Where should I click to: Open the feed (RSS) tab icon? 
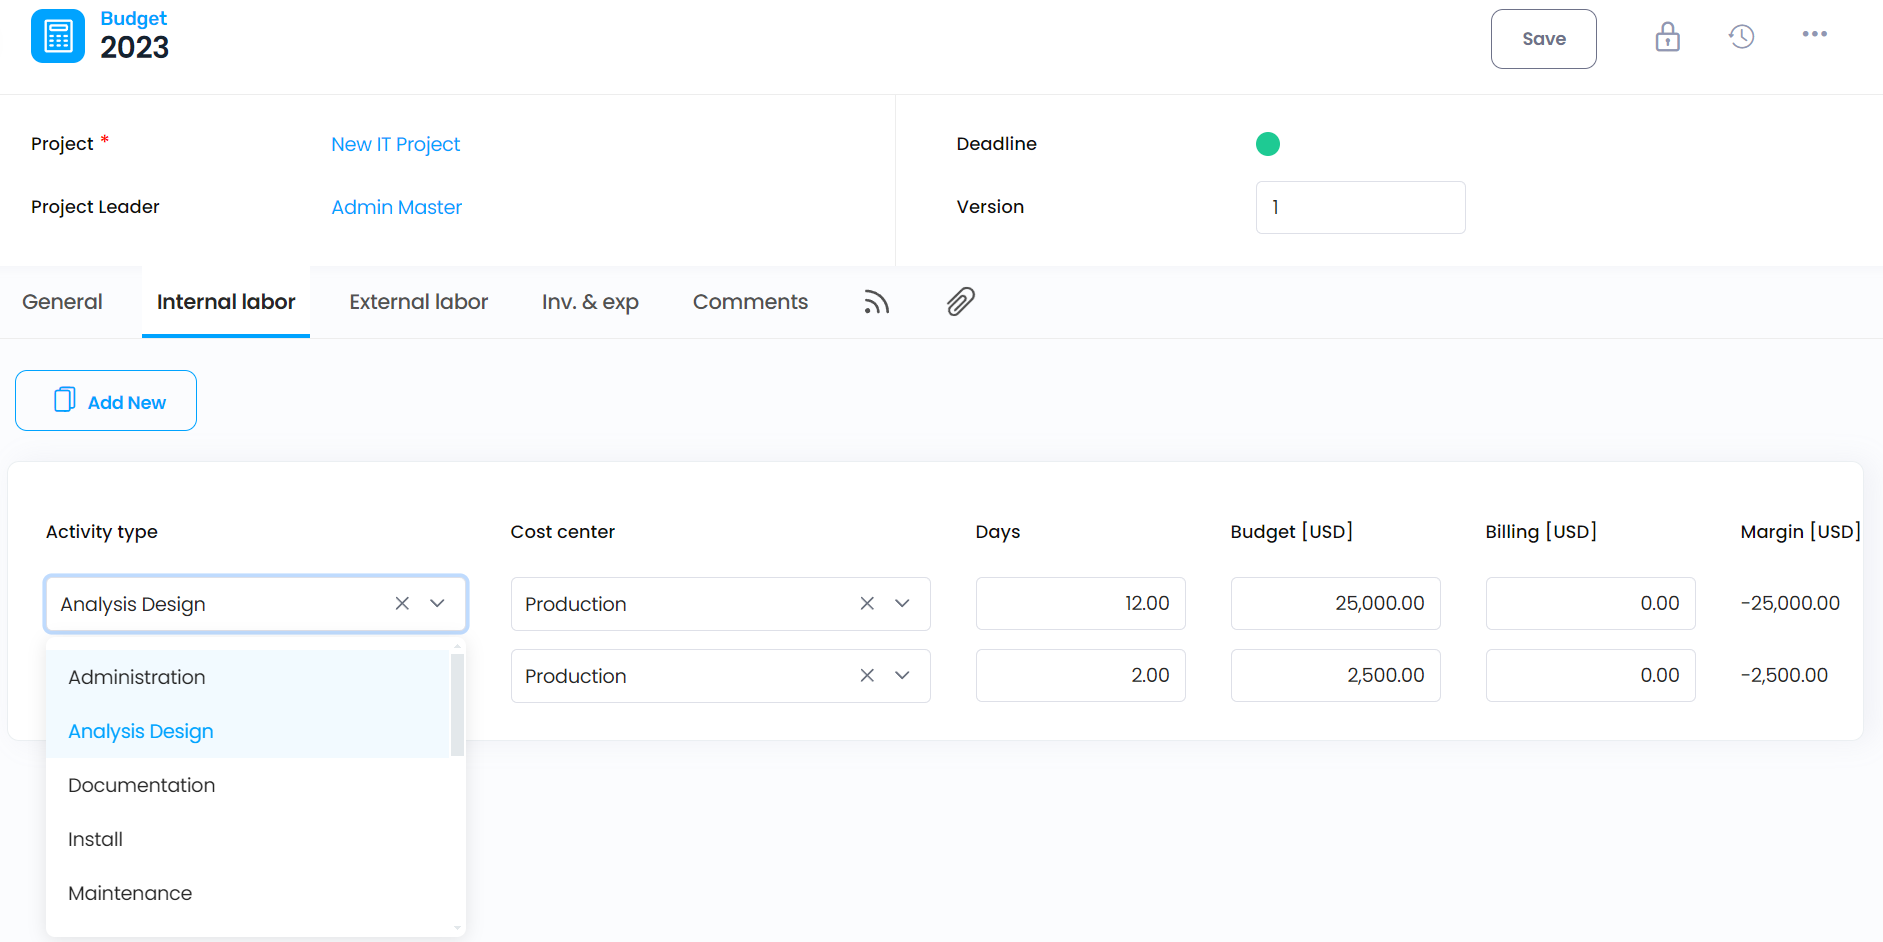[877, 302]
